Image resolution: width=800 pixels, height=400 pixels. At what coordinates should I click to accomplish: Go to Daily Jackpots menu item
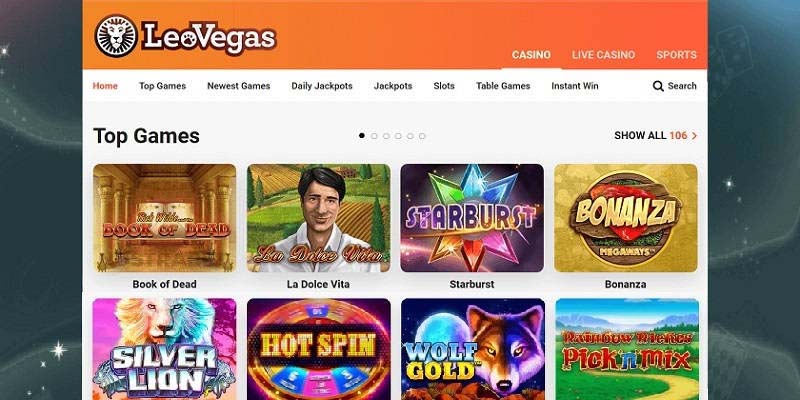coord(322,86)
